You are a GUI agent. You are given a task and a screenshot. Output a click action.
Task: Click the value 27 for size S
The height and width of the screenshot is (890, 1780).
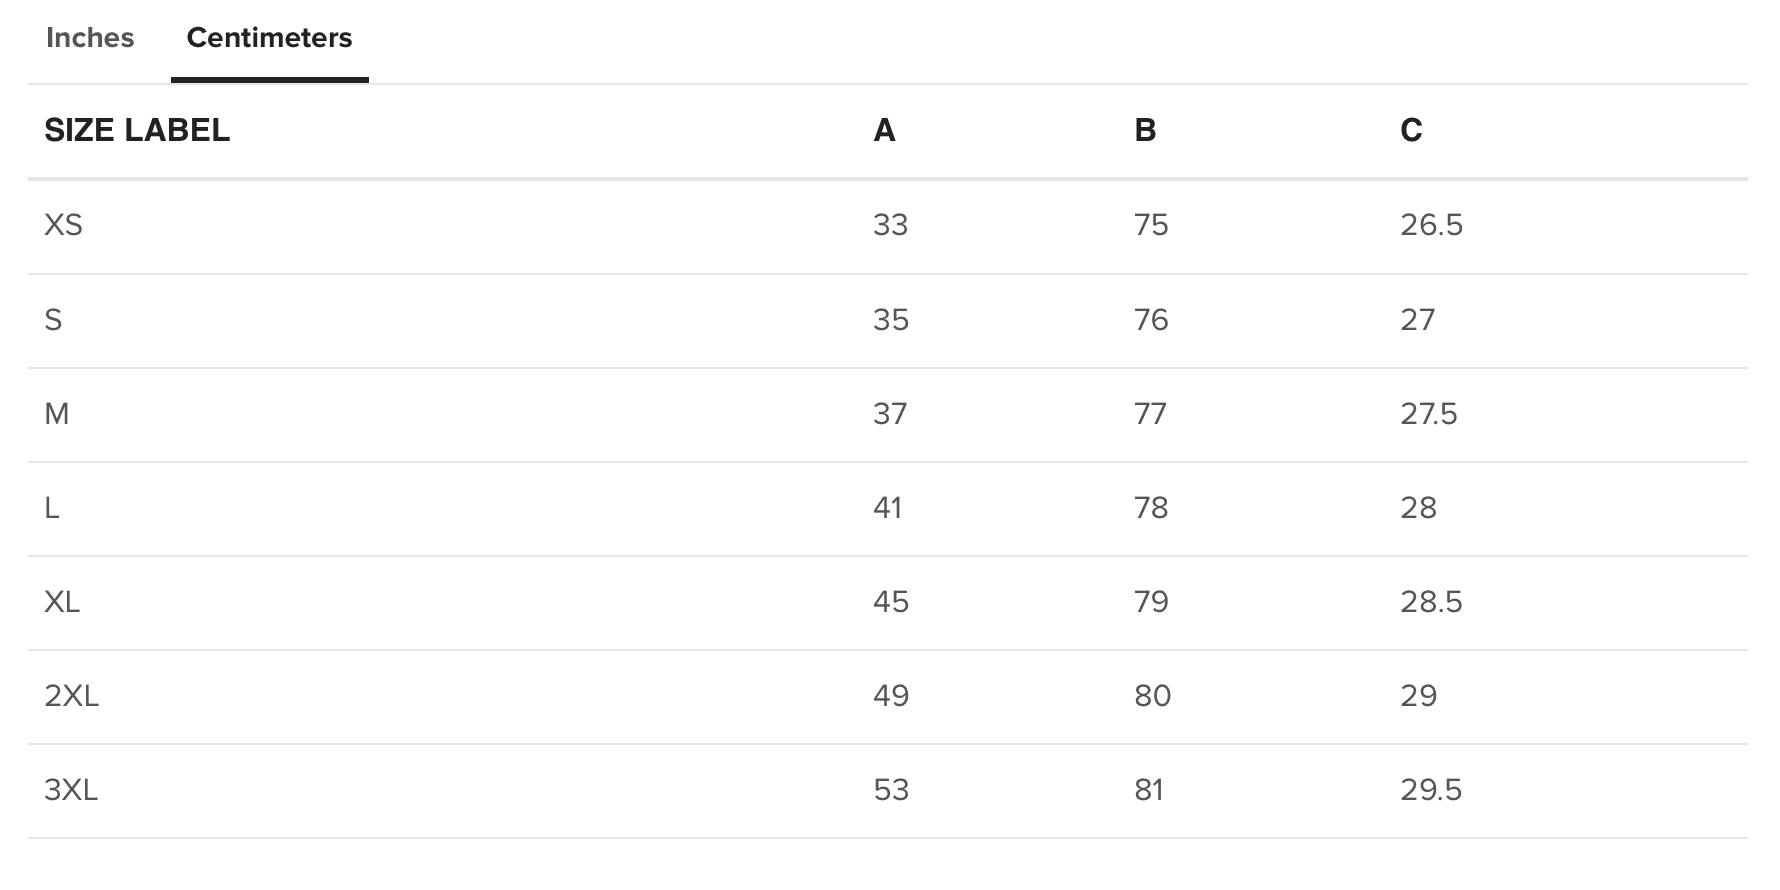pyautogui.click(x=1417, y=320)
